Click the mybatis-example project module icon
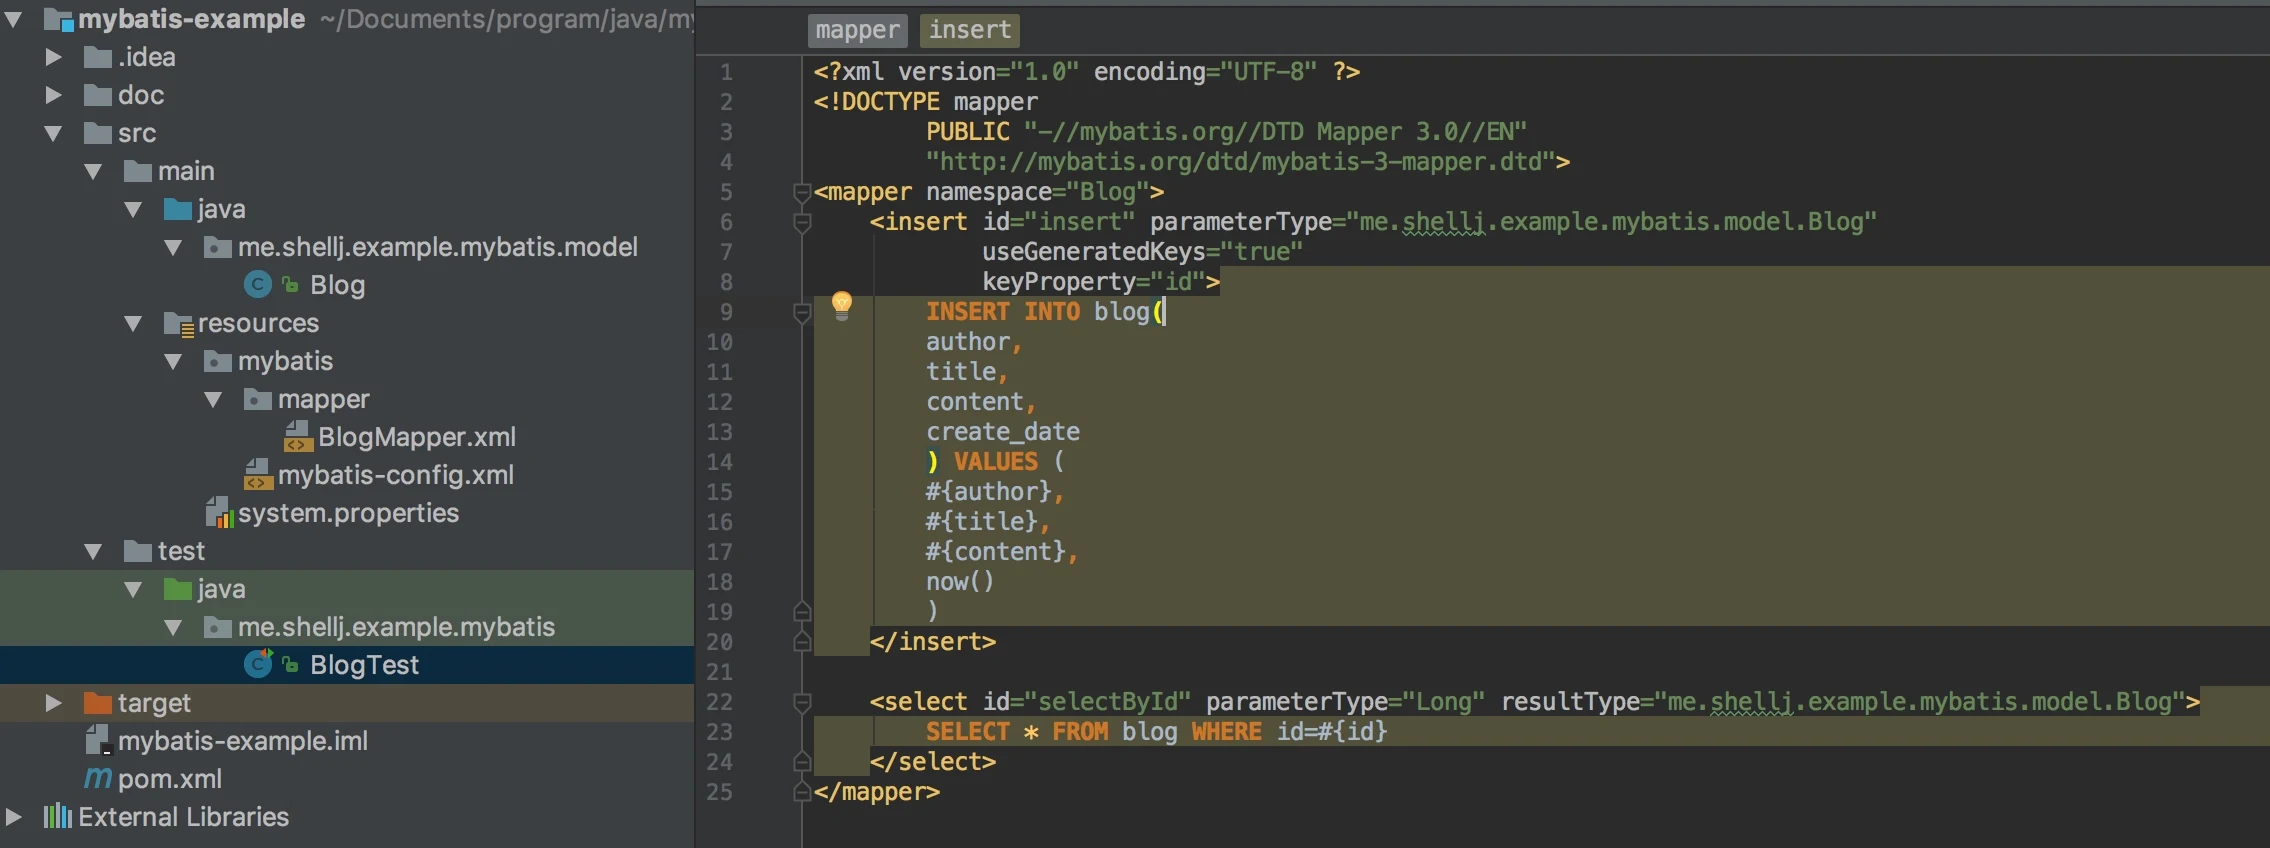This screenshot has width=2270, height=848. click(59, 19)
